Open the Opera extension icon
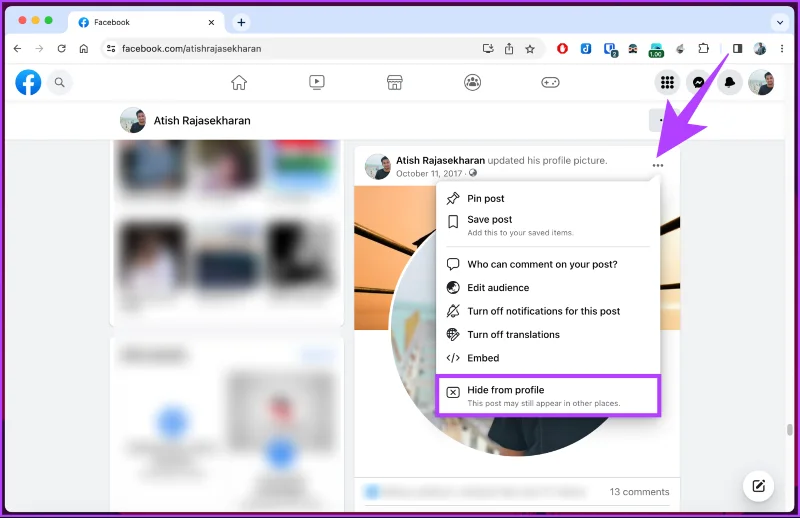Viewport: 800px width, 518px height. [x=562, y=48]
